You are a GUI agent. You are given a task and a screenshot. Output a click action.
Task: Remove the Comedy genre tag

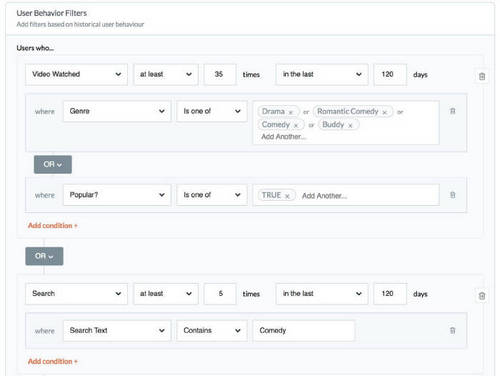click(x=296, y=126)
